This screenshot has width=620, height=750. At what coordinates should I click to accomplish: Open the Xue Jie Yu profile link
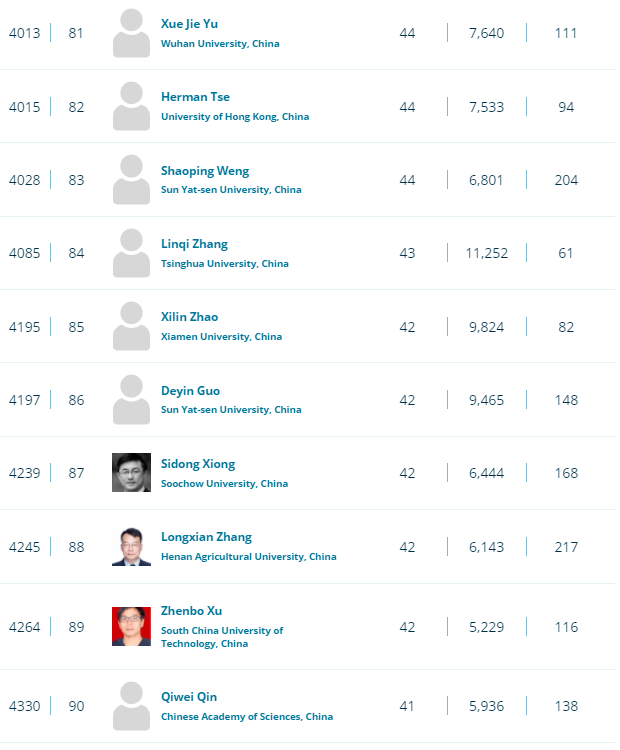(x=189, y=24)
